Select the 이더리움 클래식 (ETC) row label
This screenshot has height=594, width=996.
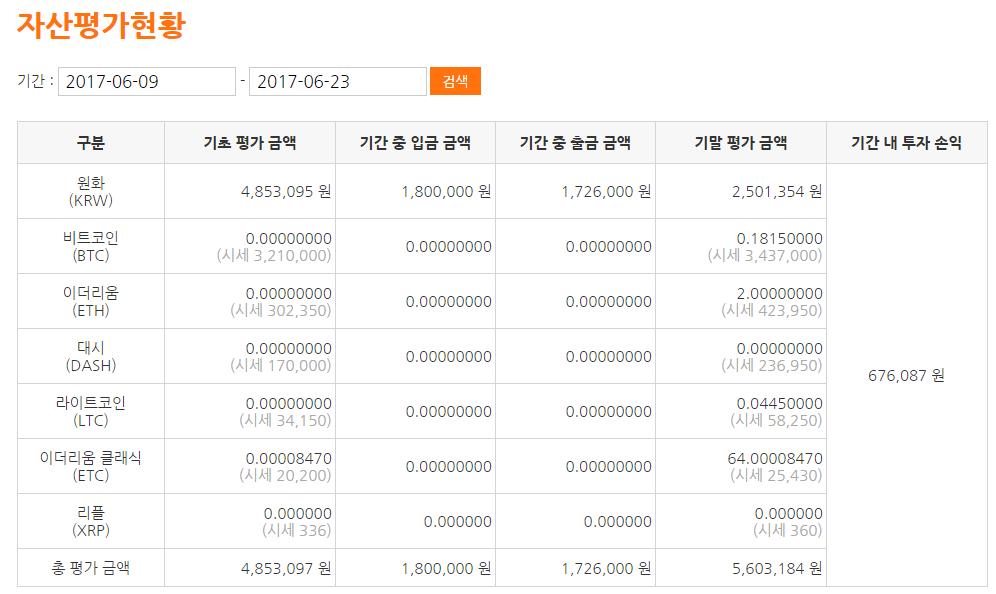click(91, 466)
